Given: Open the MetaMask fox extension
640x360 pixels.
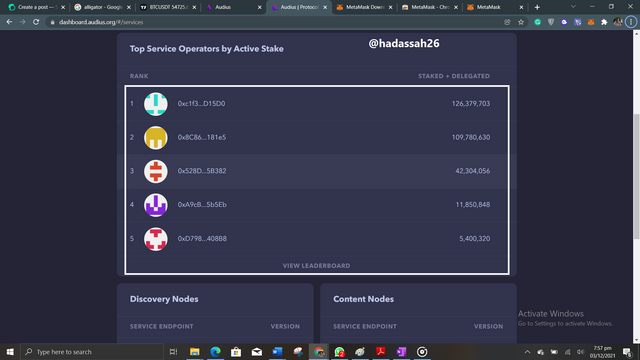Looking at the screenshot, I should [591, 22].
